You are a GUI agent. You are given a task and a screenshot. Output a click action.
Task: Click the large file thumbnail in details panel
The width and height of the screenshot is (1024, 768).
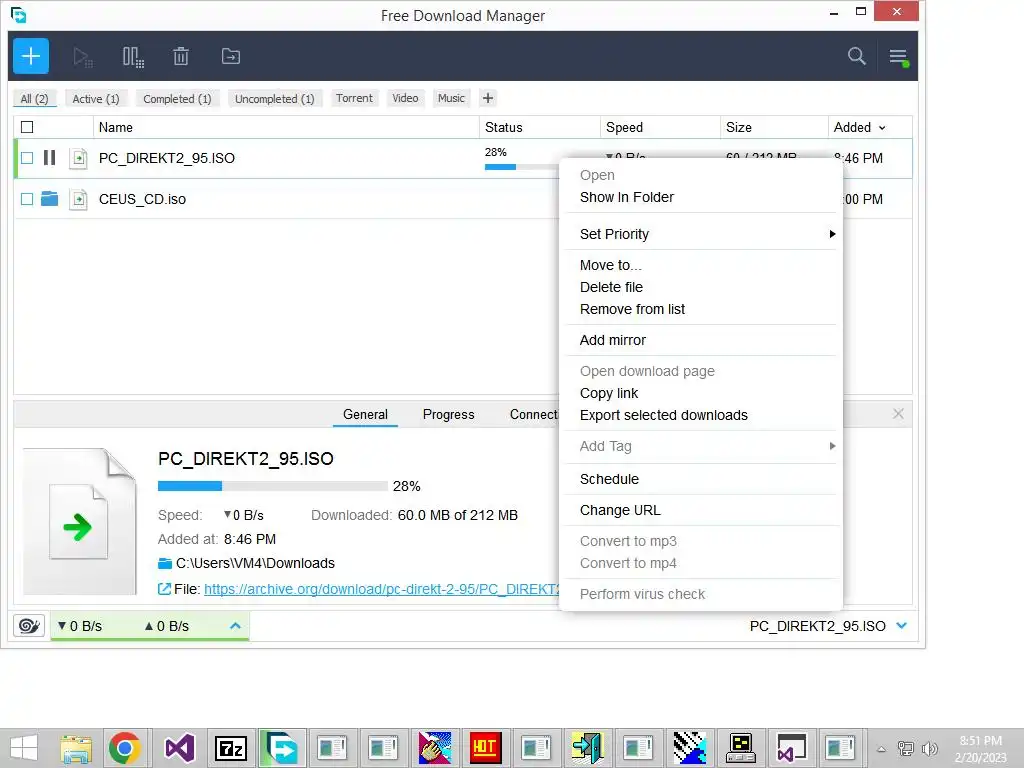click(80, 521)
